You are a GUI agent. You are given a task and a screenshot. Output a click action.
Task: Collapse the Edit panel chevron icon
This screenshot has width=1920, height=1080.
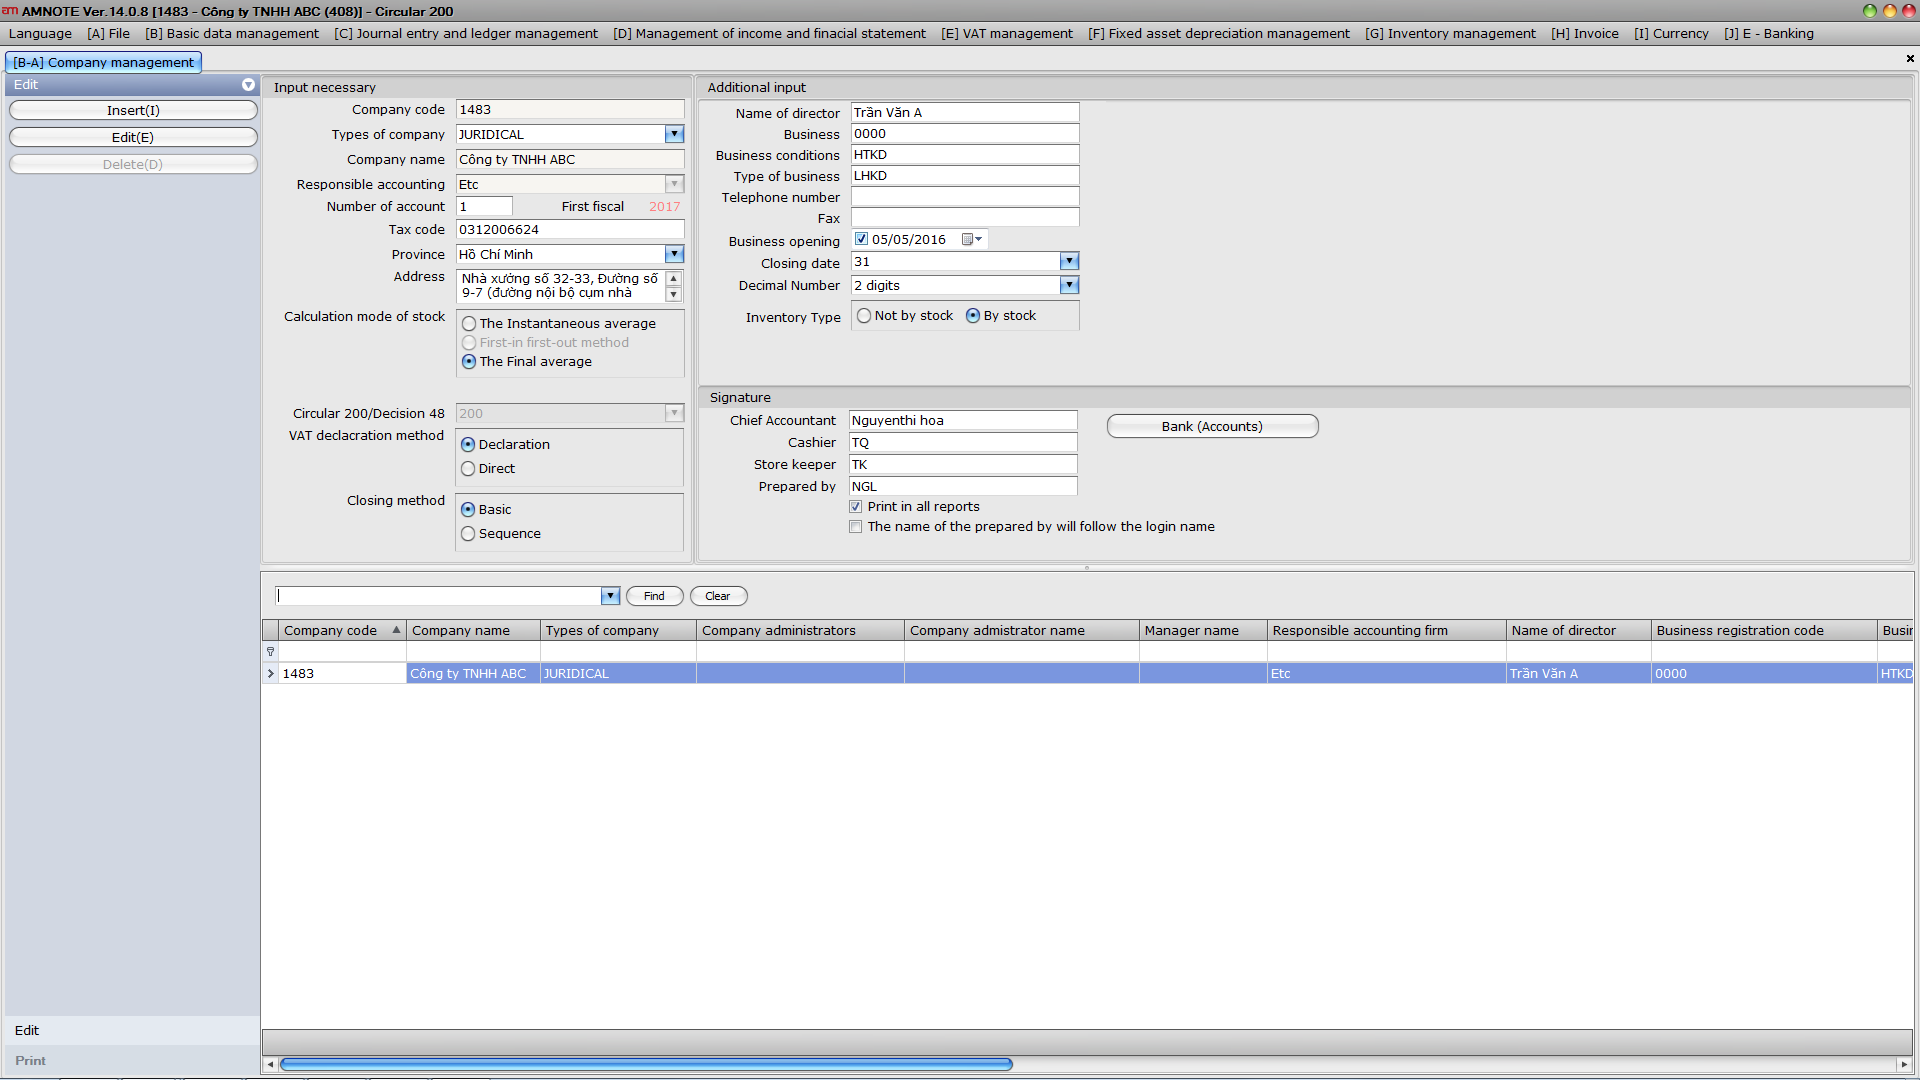coord(248,85)
